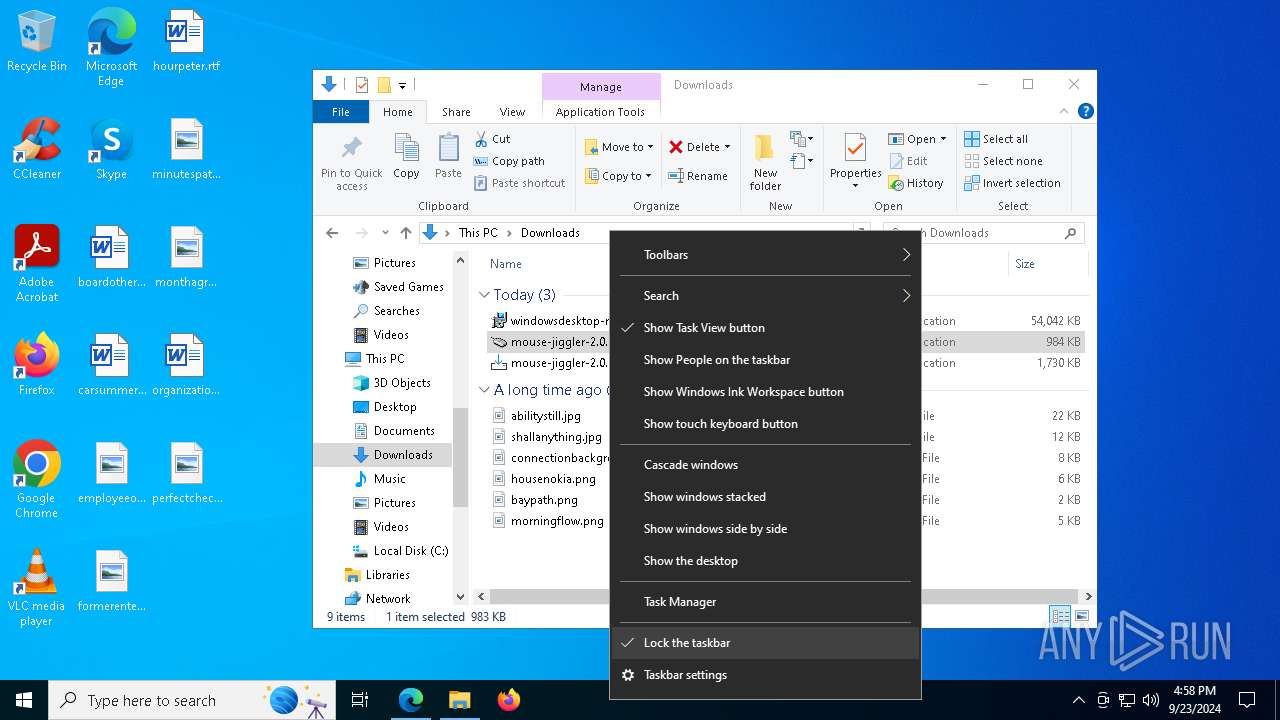Image resolution: width=1280 pixels, height=720 pixels.
Task: Click the History button
Action: (x=916, y=183)
